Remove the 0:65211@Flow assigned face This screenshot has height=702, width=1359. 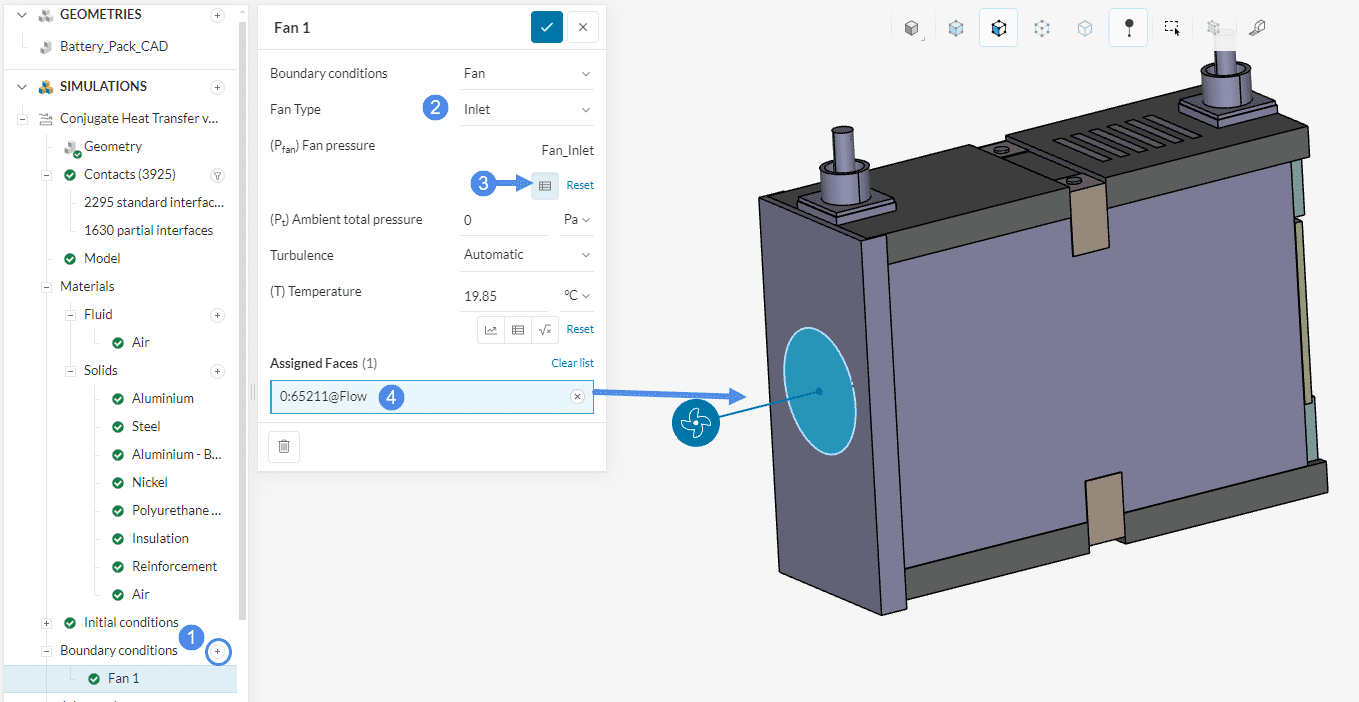pyautogui.click(x=577, y=397)
